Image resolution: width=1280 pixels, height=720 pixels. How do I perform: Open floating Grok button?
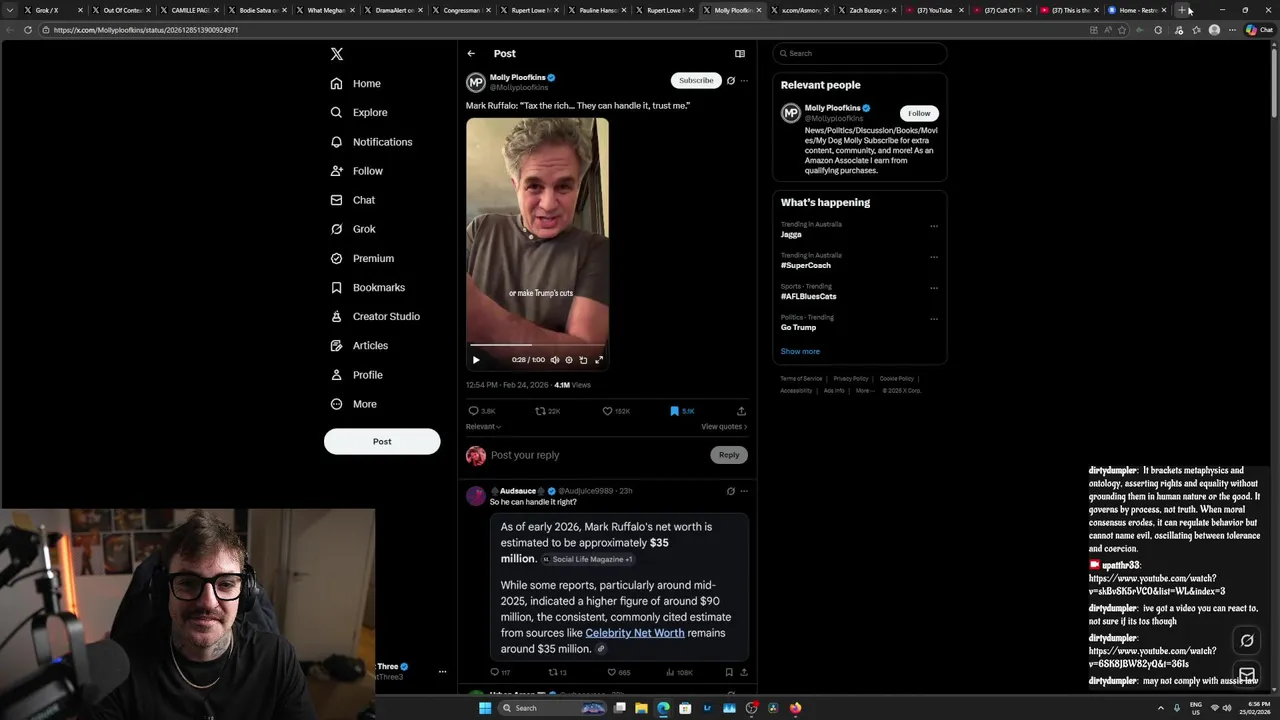(x=1247, y=641)
